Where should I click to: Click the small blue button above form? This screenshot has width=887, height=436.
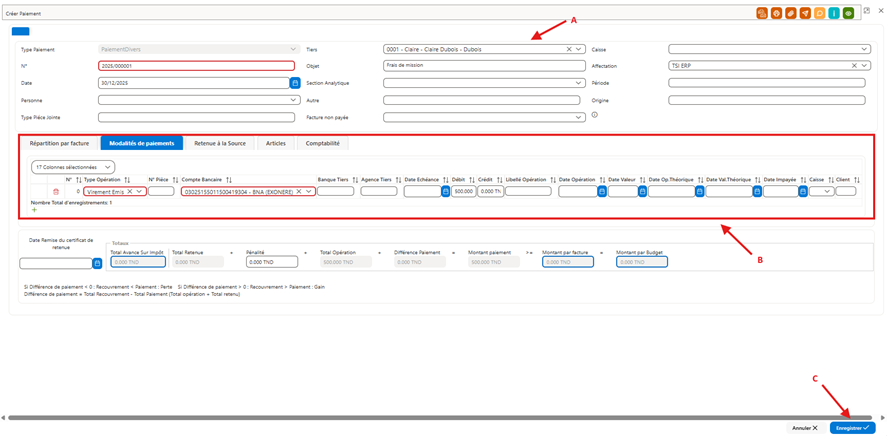pyautogui.click(x=20, y=32)
